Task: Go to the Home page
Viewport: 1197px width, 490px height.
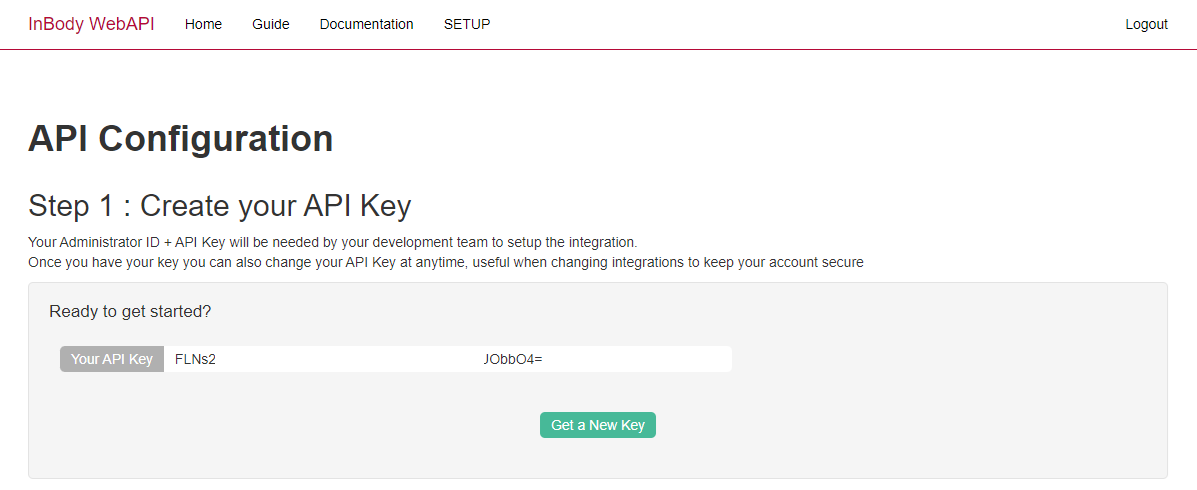Action: pos(203,24)
